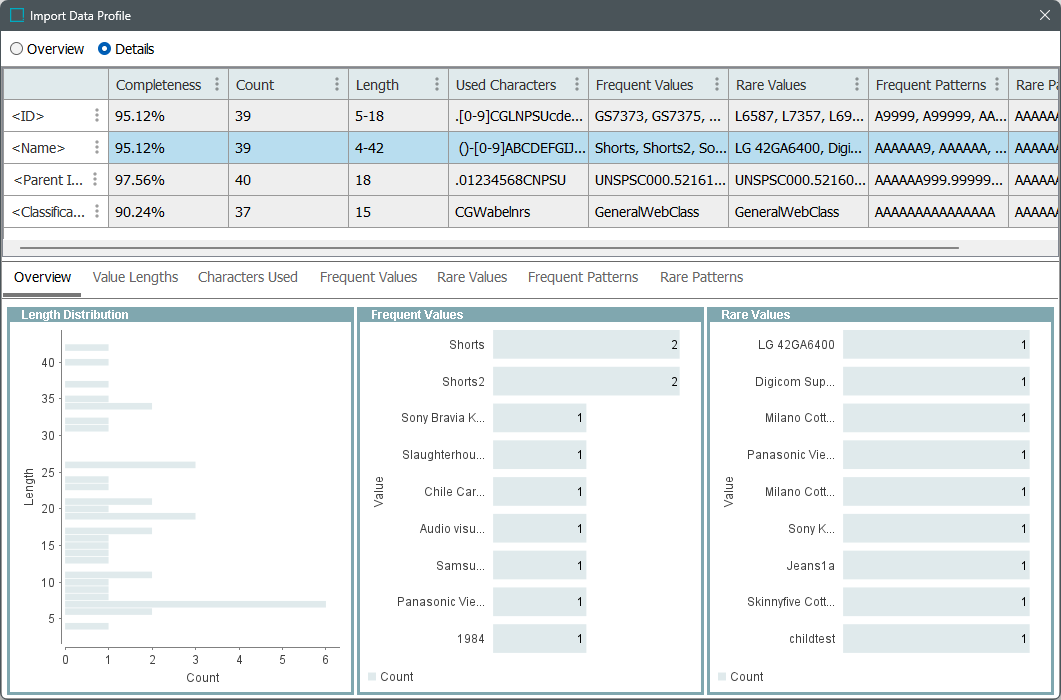Click the 1984 bar in Frequent Values

[539, 638]
